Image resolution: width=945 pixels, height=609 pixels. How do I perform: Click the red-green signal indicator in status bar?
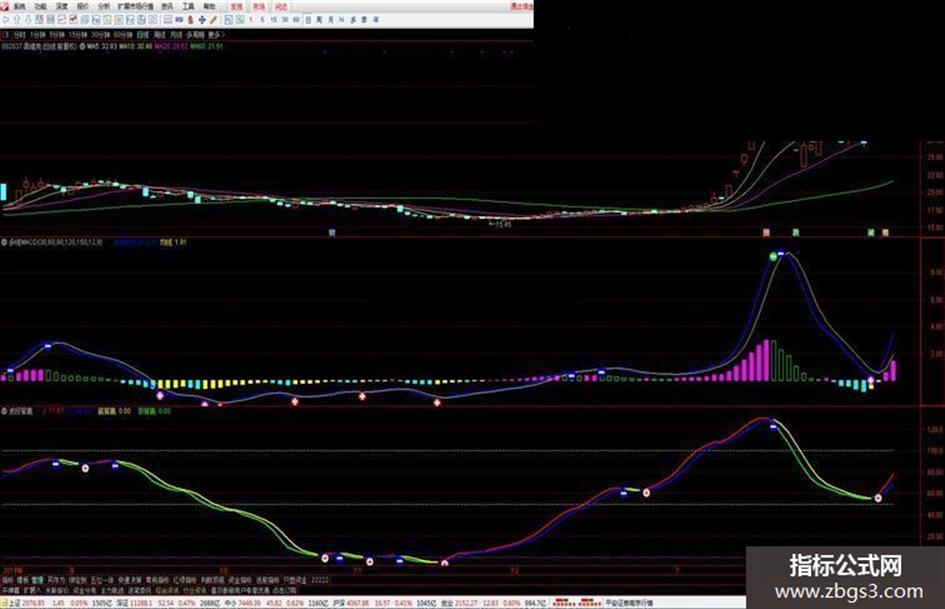point(577,602)
